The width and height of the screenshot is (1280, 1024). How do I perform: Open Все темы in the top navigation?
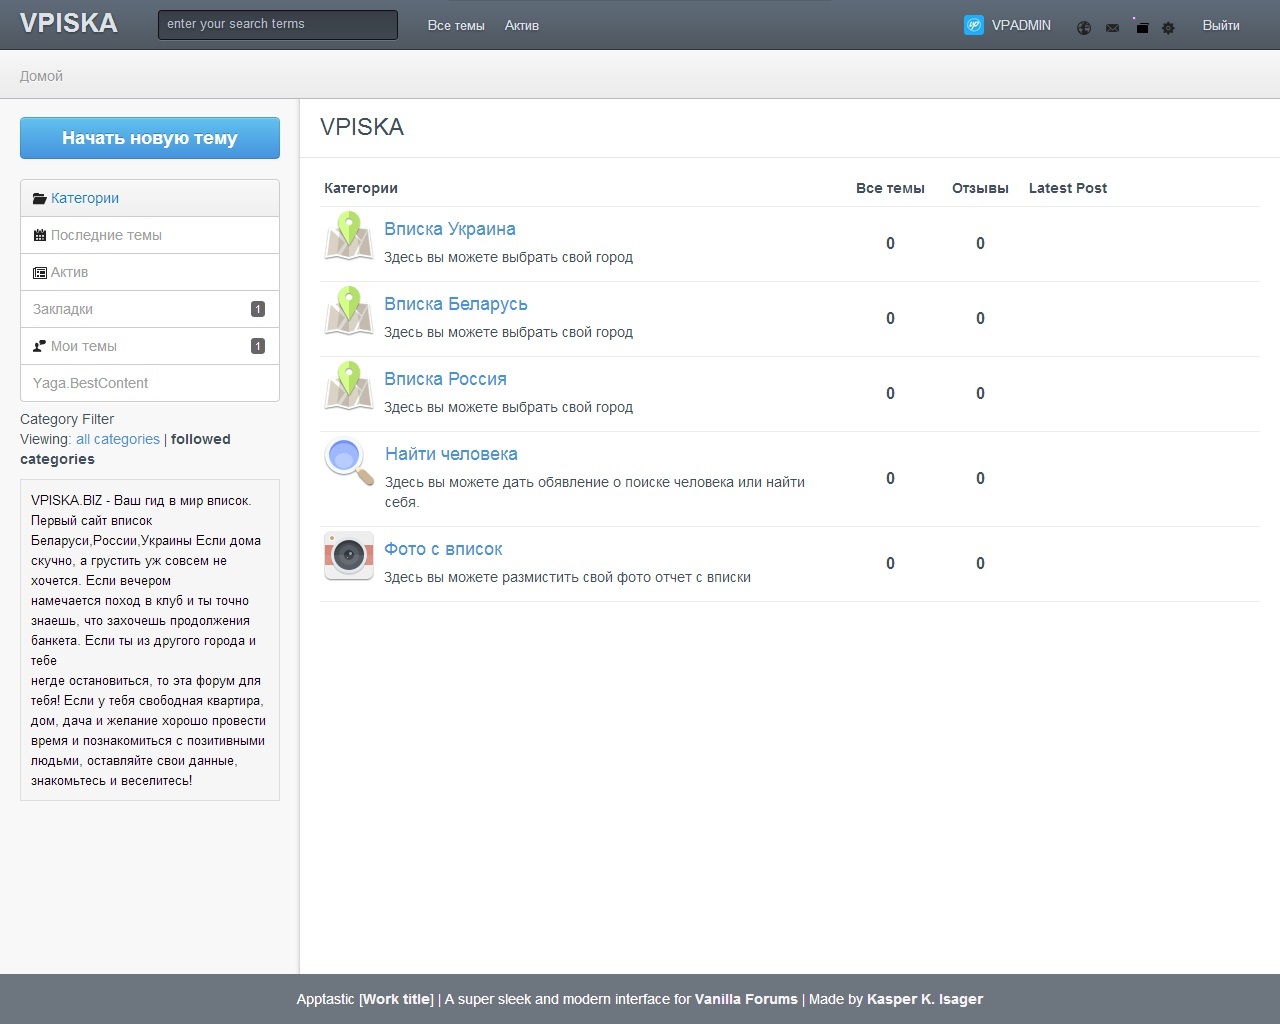click(x=456, y=25)
